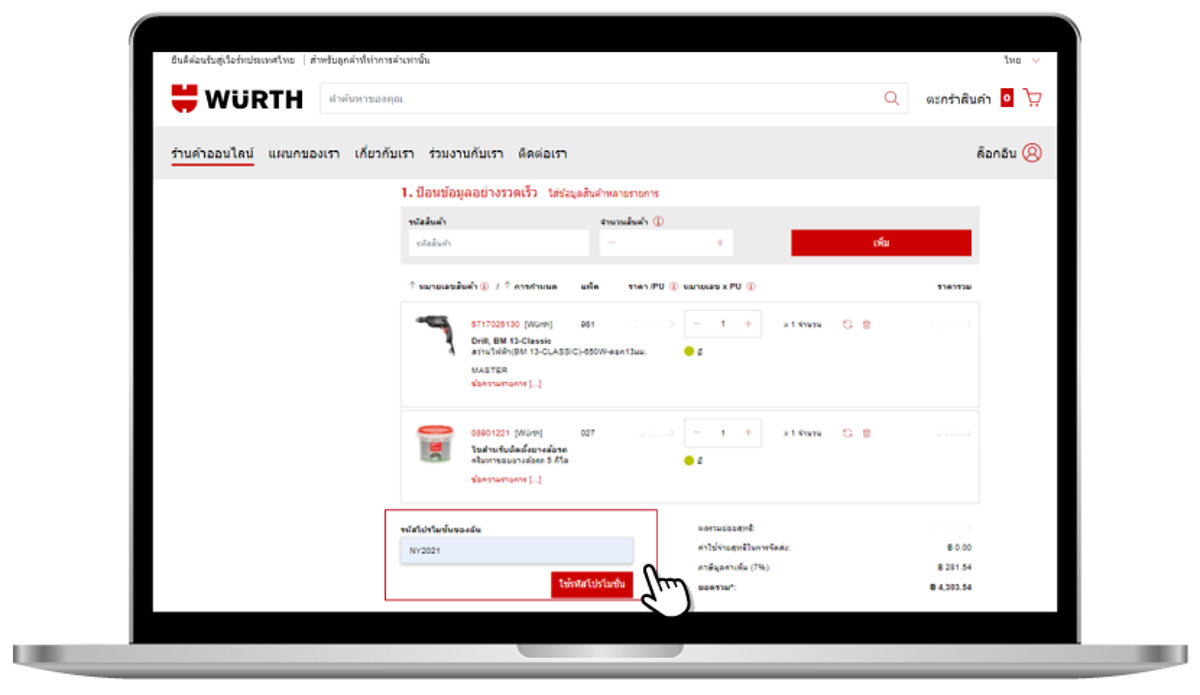Click the ฿ 0.00 shipping cost
Viewport: 1200px width, 695px height.
point(958,547)
